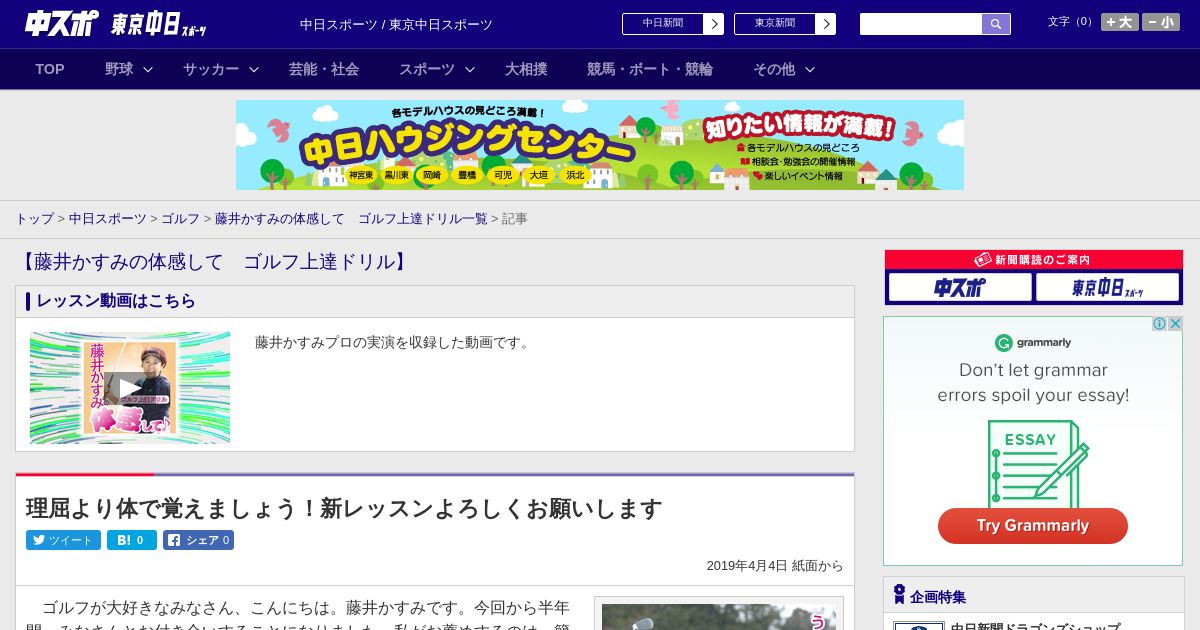Expand the サッカー dropdown chevron
1200x630 pixels.
click(x=254, y=69)
